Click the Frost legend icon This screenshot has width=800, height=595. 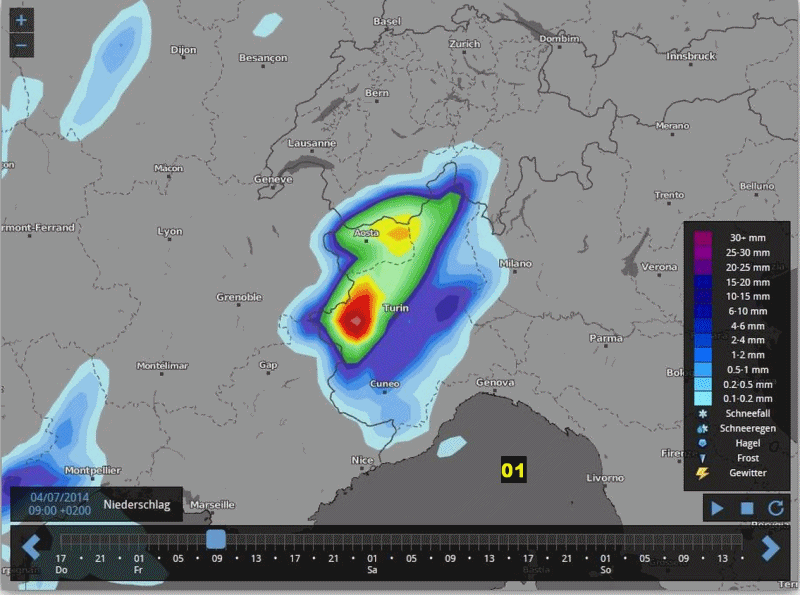(703, 458)
